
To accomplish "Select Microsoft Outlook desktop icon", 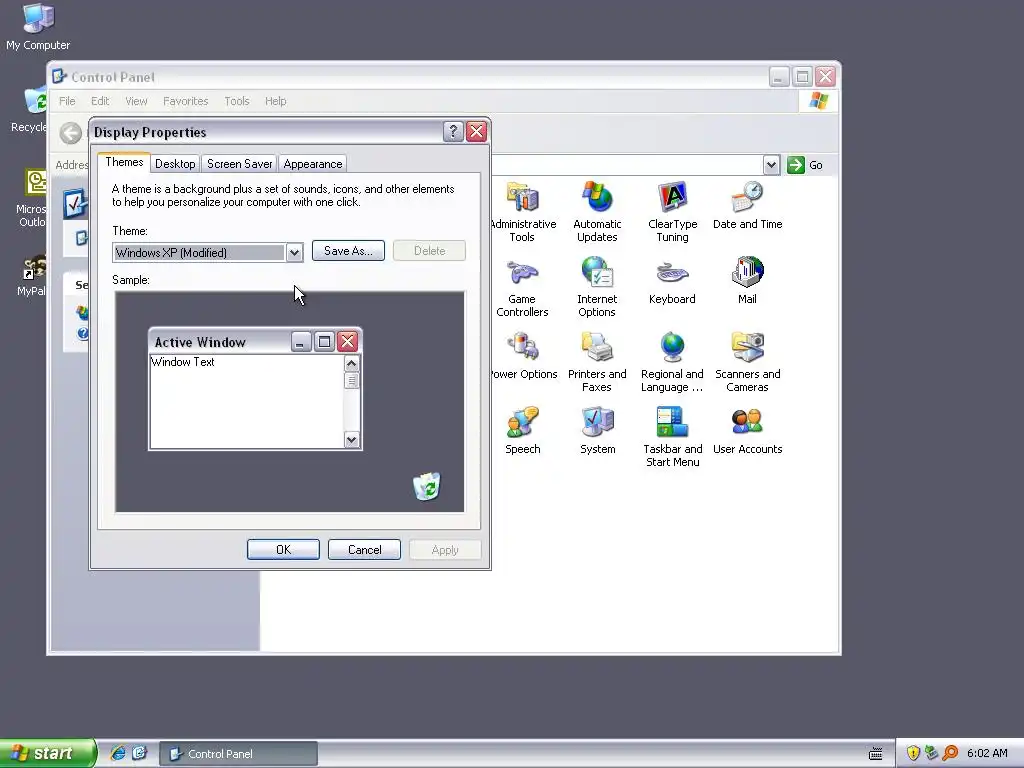I will point(31,198).
